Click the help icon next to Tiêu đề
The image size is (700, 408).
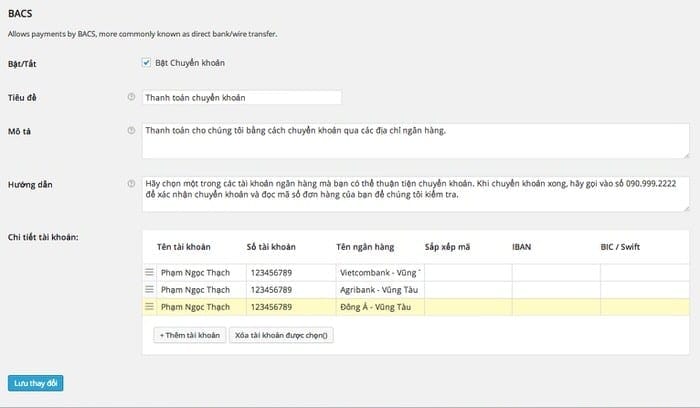click(131, 97)
